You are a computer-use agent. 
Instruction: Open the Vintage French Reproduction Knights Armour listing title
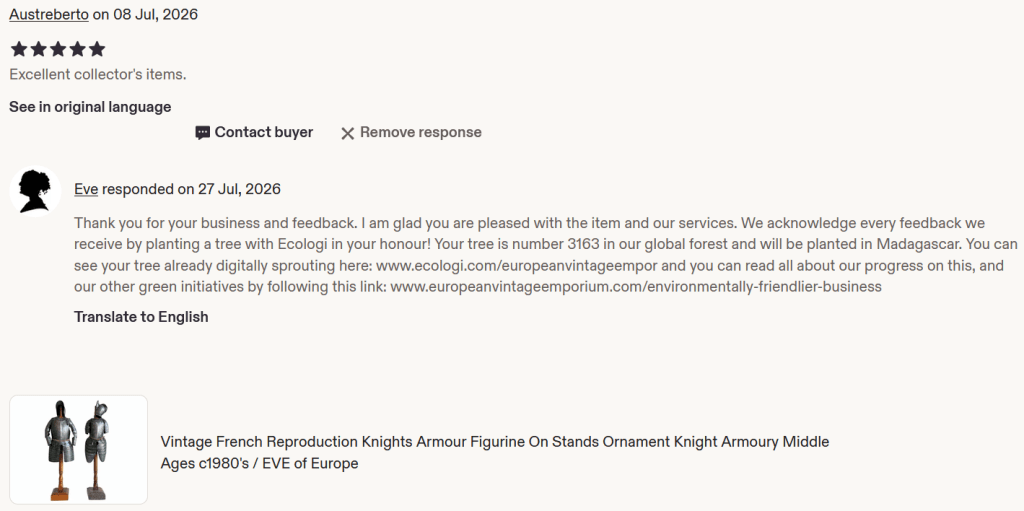tap(494, 452)
